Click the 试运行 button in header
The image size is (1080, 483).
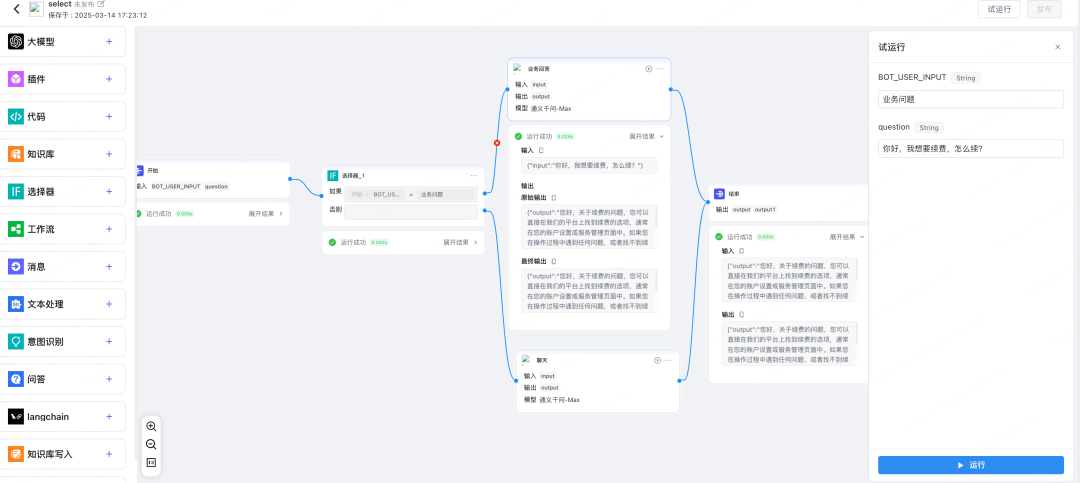coord(999,10)
